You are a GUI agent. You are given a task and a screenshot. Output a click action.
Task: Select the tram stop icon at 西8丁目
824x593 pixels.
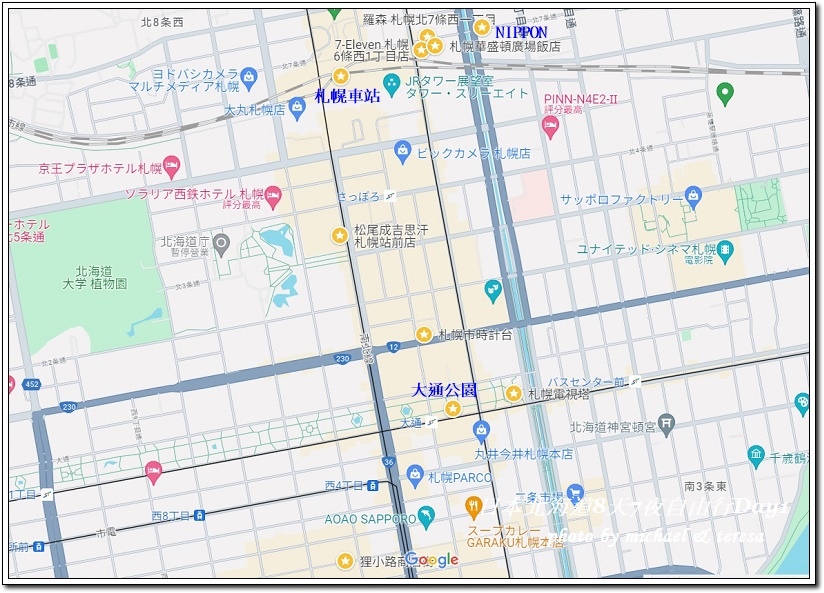click(199, 515)
